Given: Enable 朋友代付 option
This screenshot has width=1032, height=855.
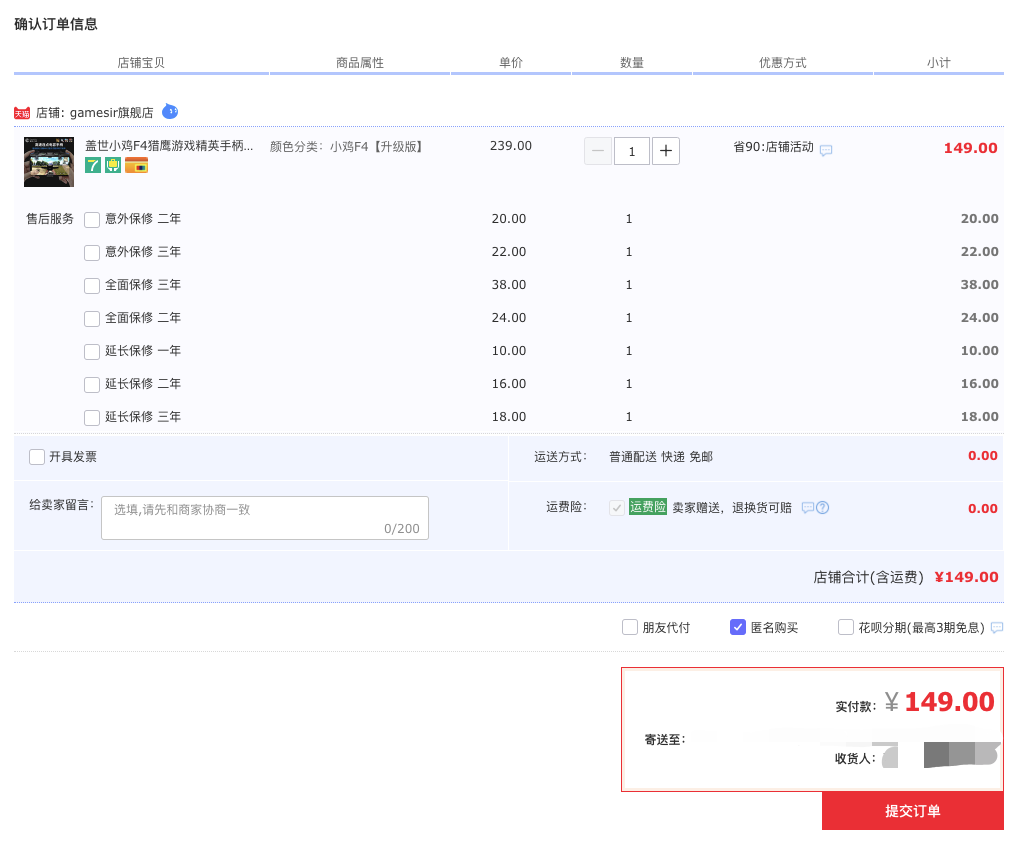Looking at the screenshot, I should [630, 627].
